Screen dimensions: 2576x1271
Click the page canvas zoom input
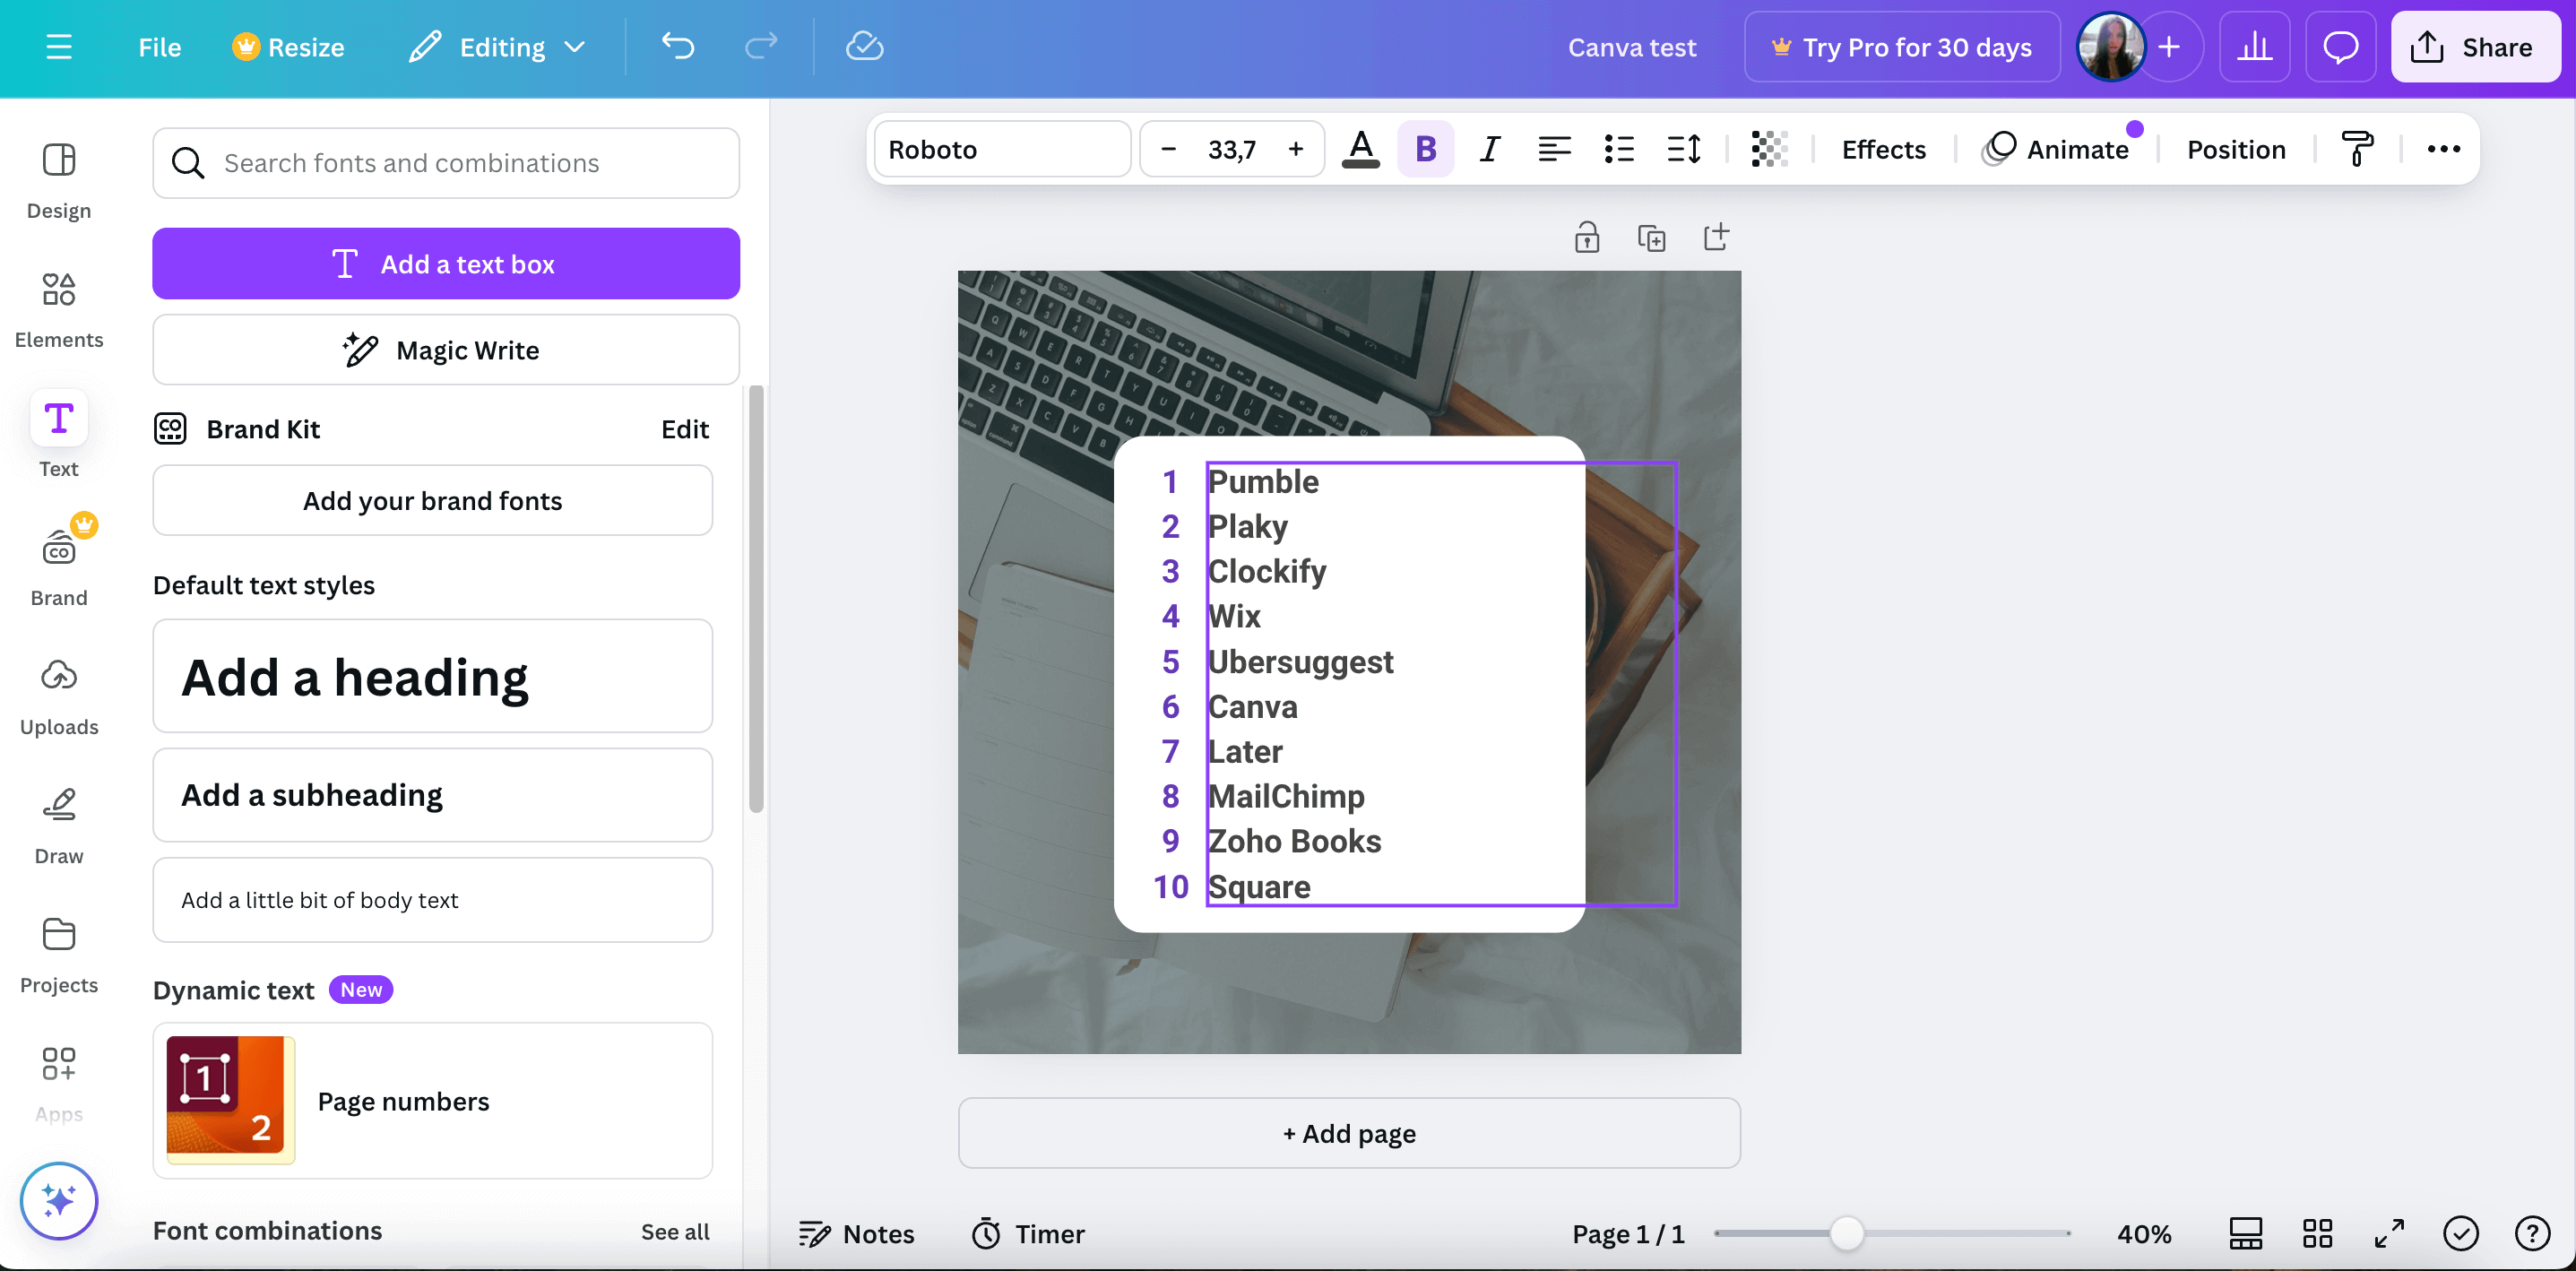(2144, 1232)
